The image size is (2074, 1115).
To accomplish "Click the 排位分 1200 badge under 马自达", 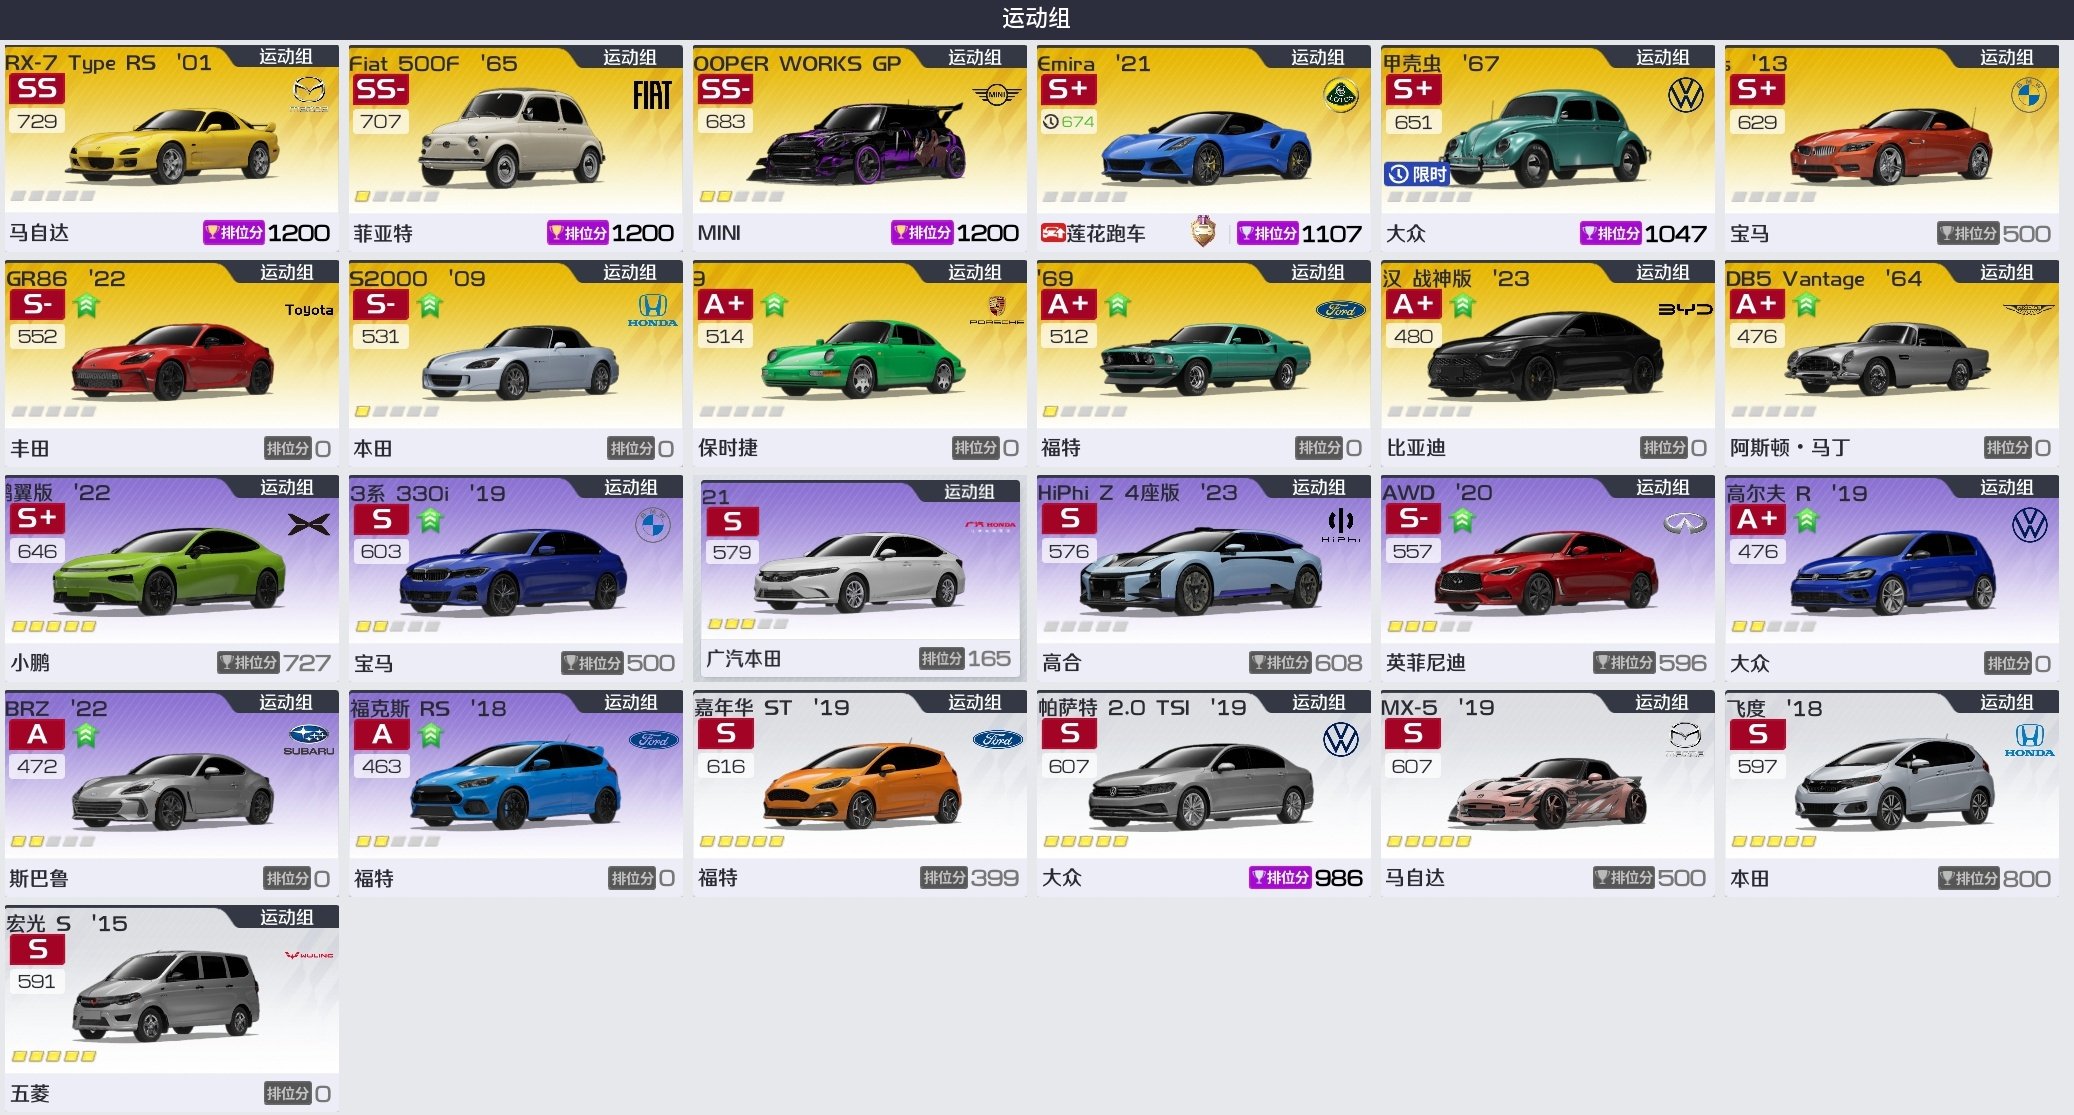I will (x=266, y=233).
